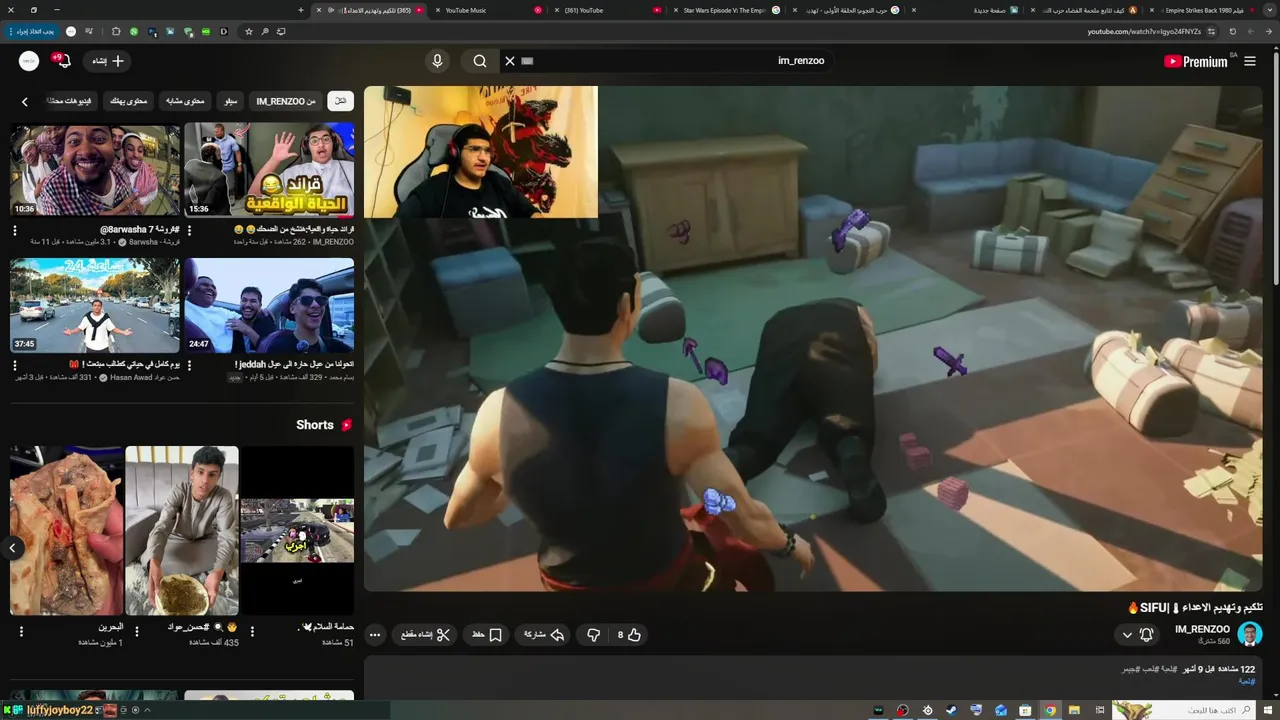Viewport: 1280px width, 720px height.
Task: Open the البحرين food Short thumbnail
Action: (x=67, y=530)
